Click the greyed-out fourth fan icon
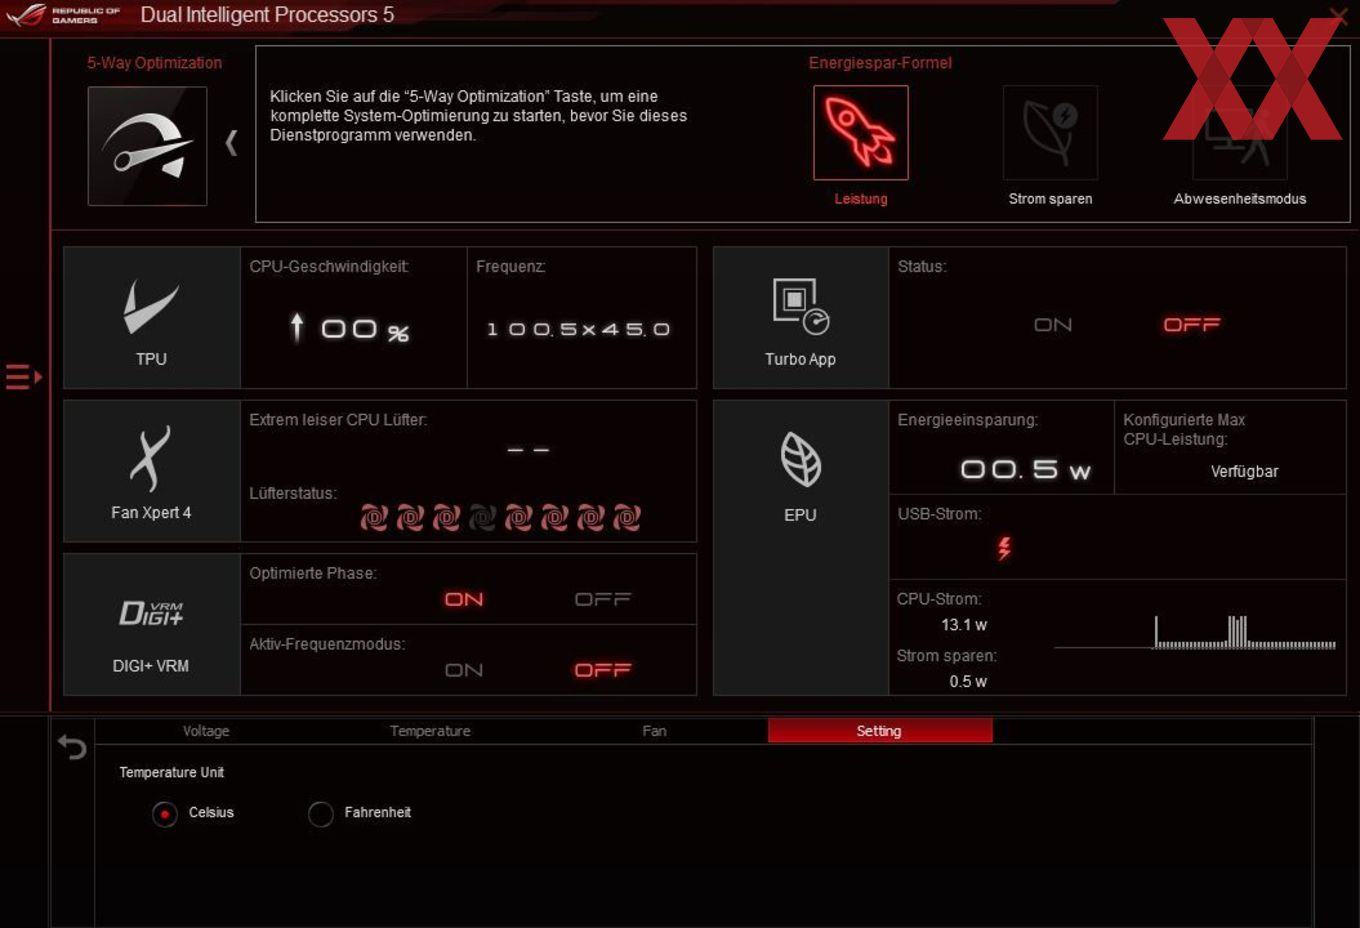The height and width of the screenshot is (928, 1360). pyautogui.click(x=482, y=517)
